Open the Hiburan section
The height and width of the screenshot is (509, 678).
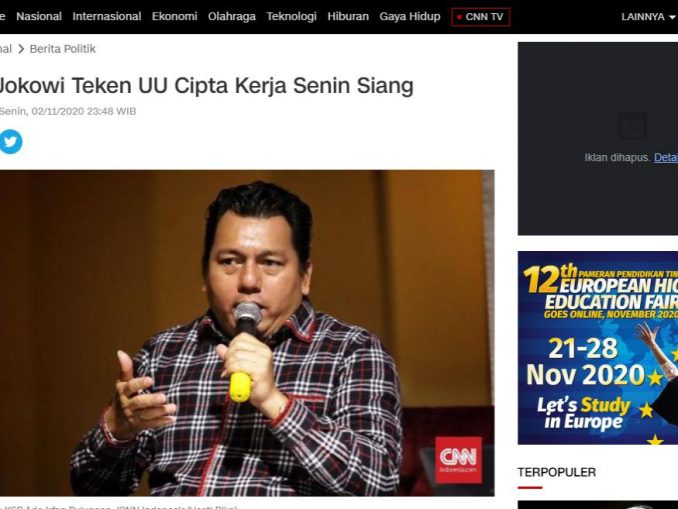coord(348,16)
